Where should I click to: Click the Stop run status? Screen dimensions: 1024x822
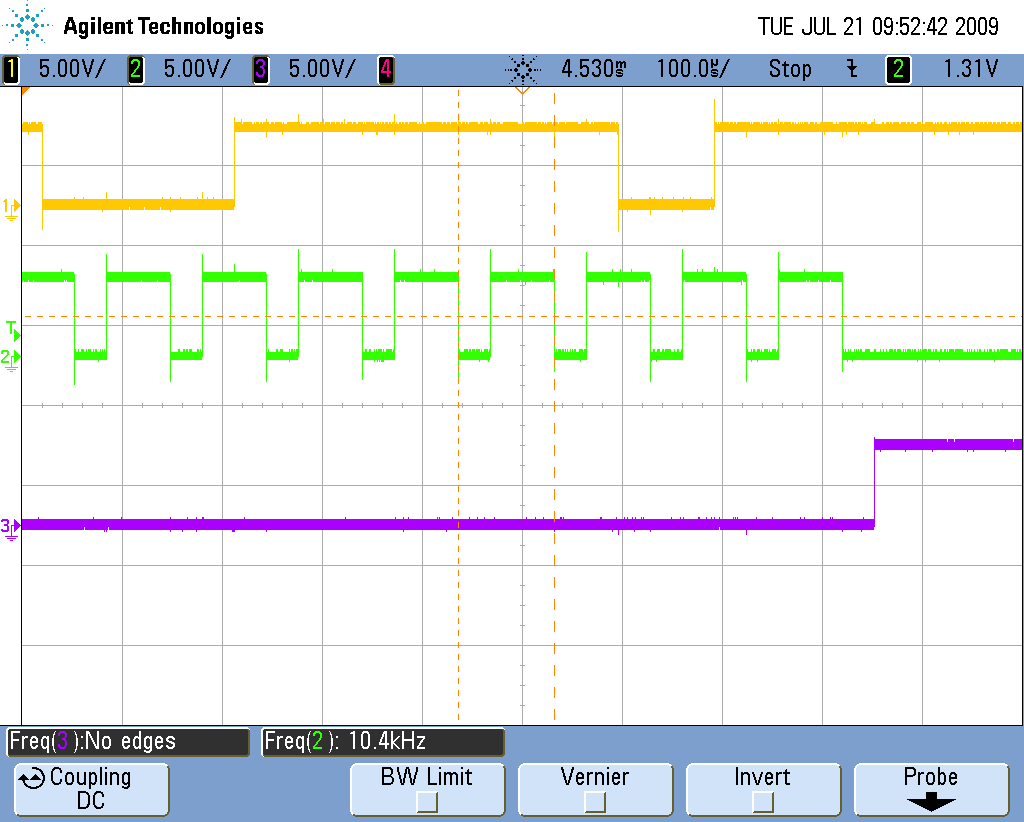pos(790,69)
